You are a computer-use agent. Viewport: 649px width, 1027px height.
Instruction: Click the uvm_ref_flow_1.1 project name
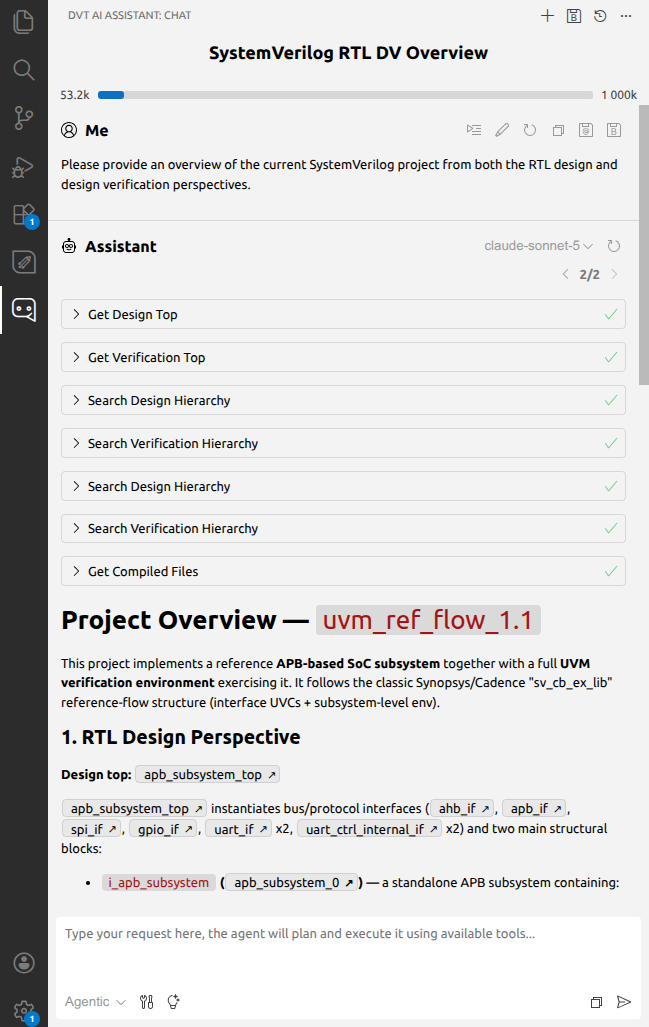tap(428, 620)
